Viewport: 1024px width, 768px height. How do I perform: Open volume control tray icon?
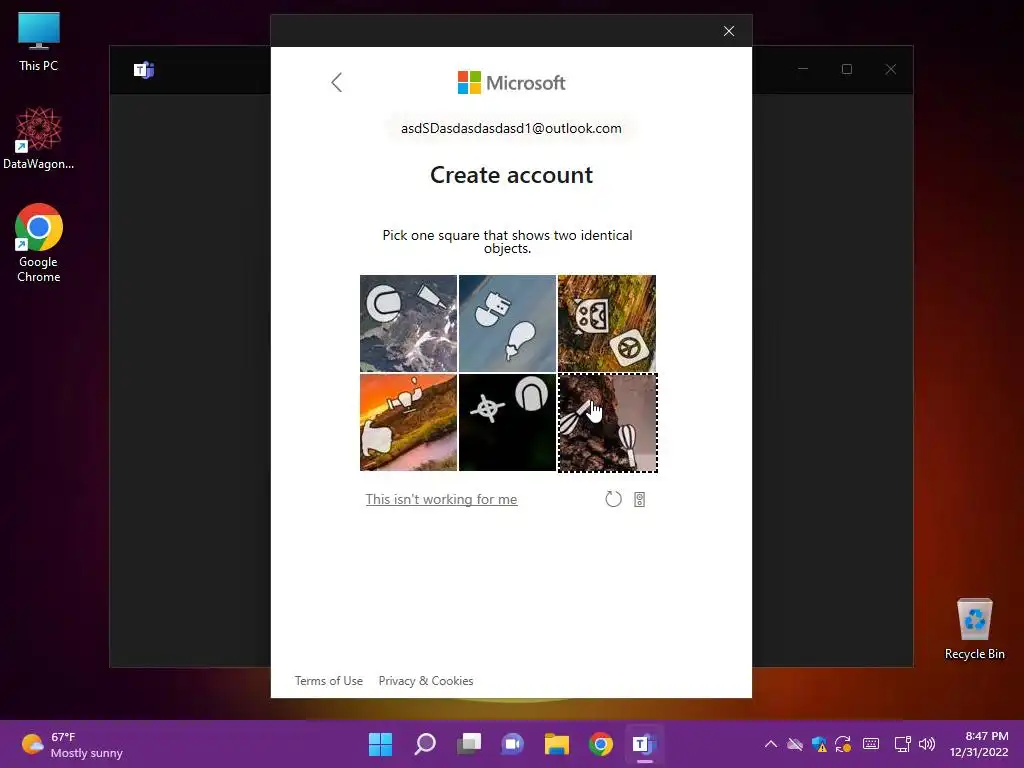(927, 744)
